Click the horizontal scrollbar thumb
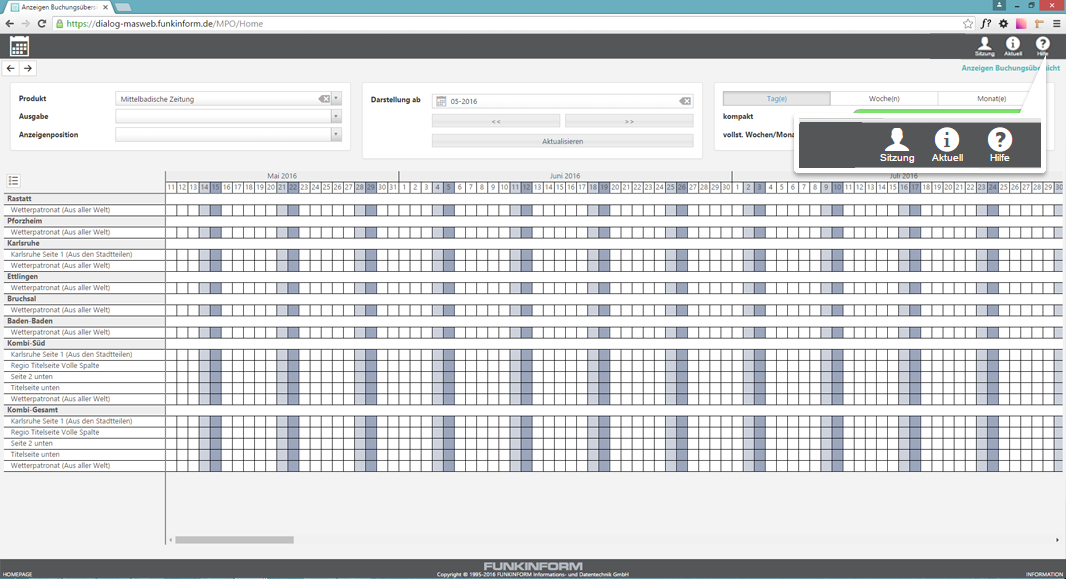This screenshot has height=579, width=1066. point(235,540)
